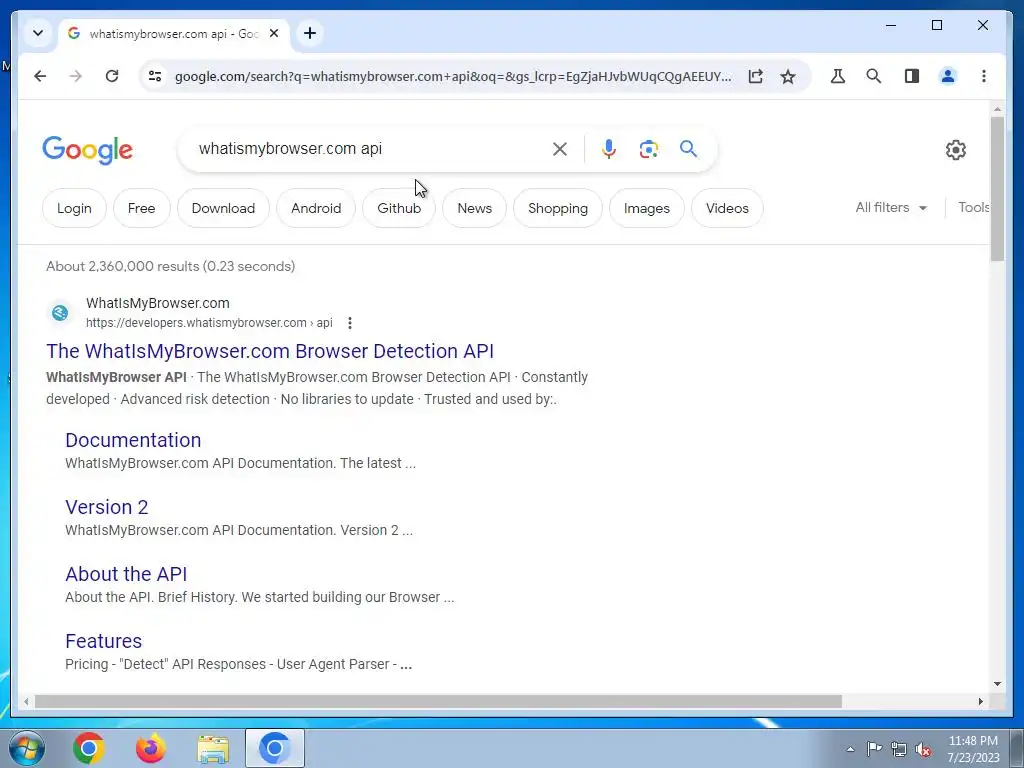Submit search with blue magnifier
The width and height of the screenshot is (1024, 768).
point(688,149)
